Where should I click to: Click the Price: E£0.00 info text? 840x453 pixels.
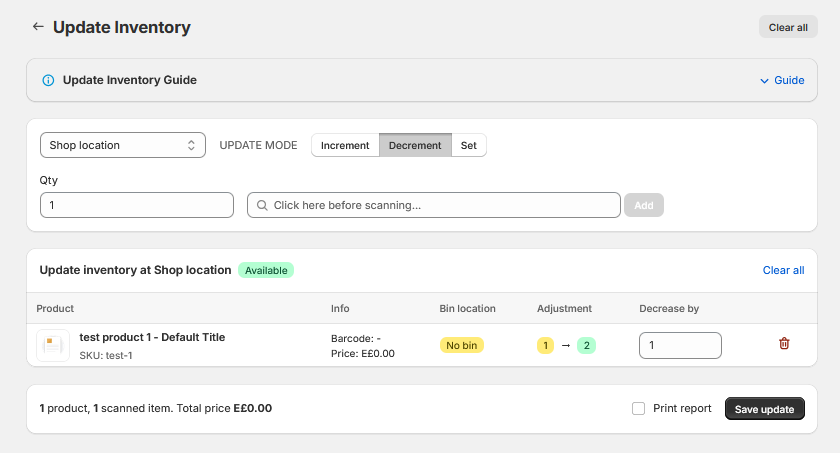click(363, 353)
